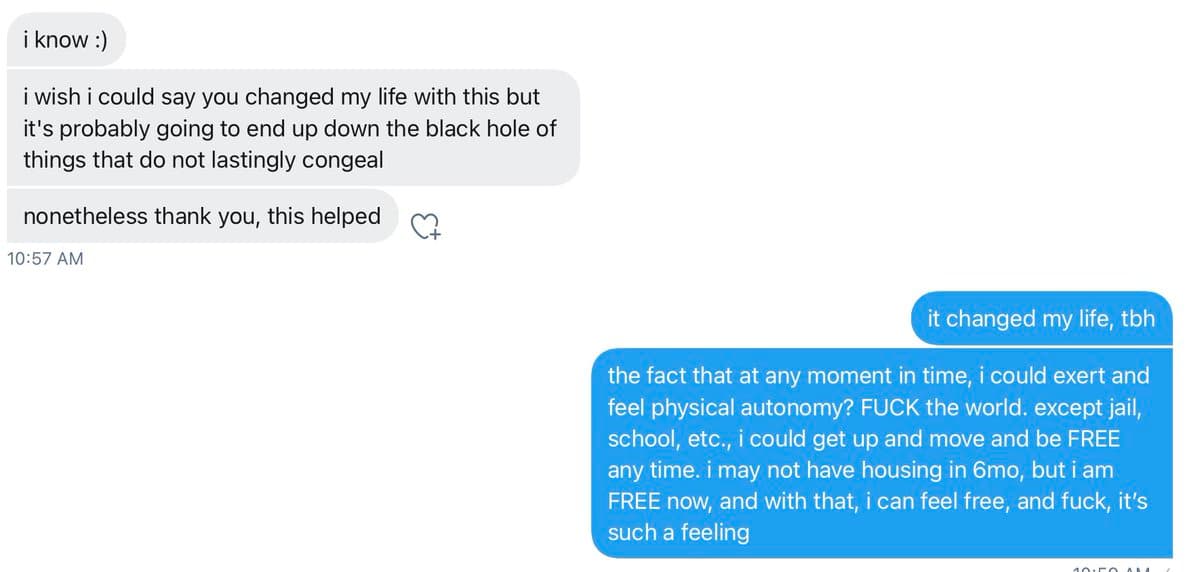
Task: Click the last line "such a feeling"
Action: (678, 532)
